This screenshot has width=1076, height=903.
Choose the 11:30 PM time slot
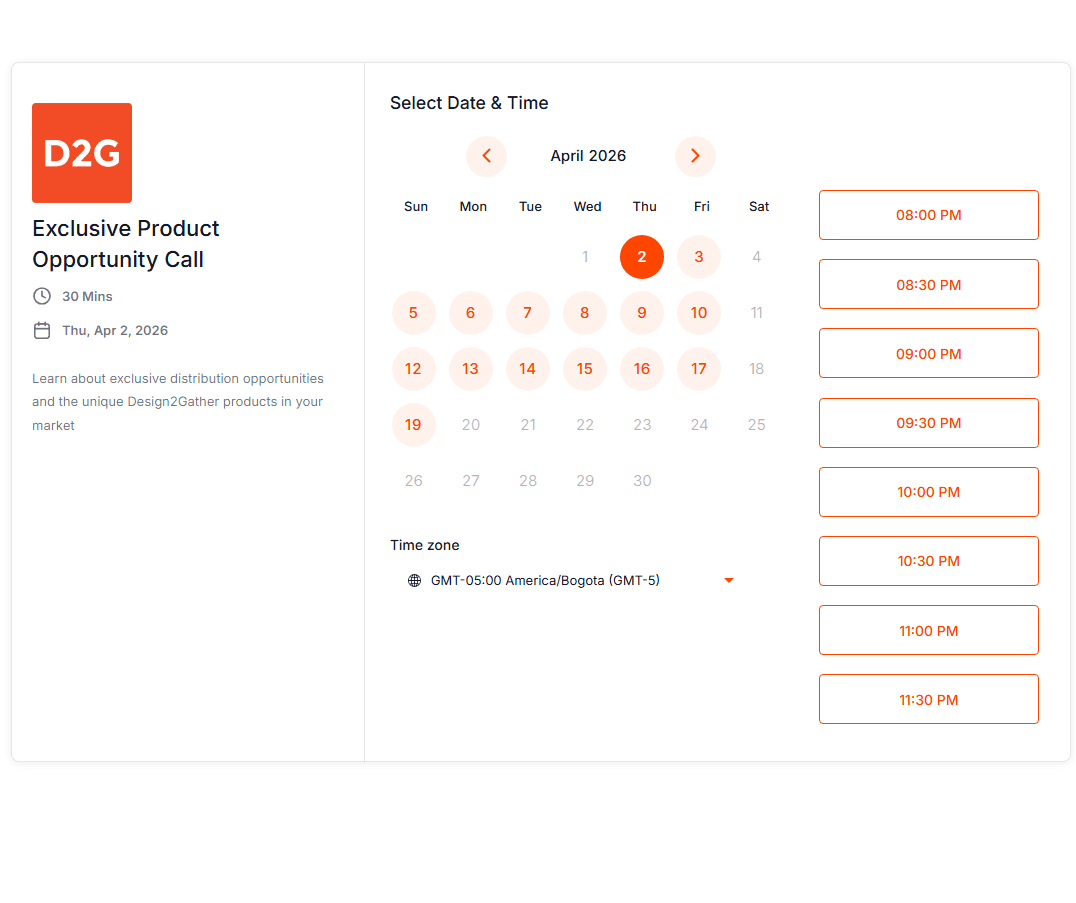click(928, 700)
